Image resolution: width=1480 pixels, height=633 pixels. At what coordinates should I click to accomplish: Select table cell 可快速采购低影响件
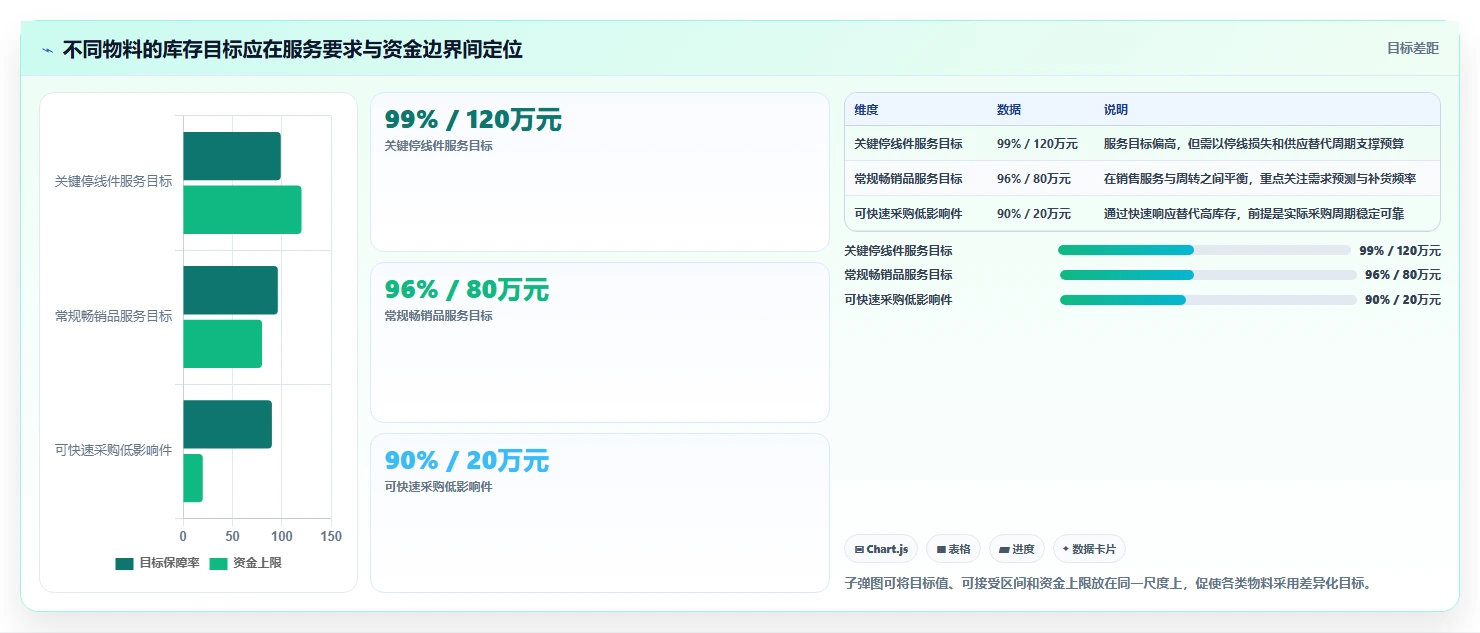(x=908, y=214)
